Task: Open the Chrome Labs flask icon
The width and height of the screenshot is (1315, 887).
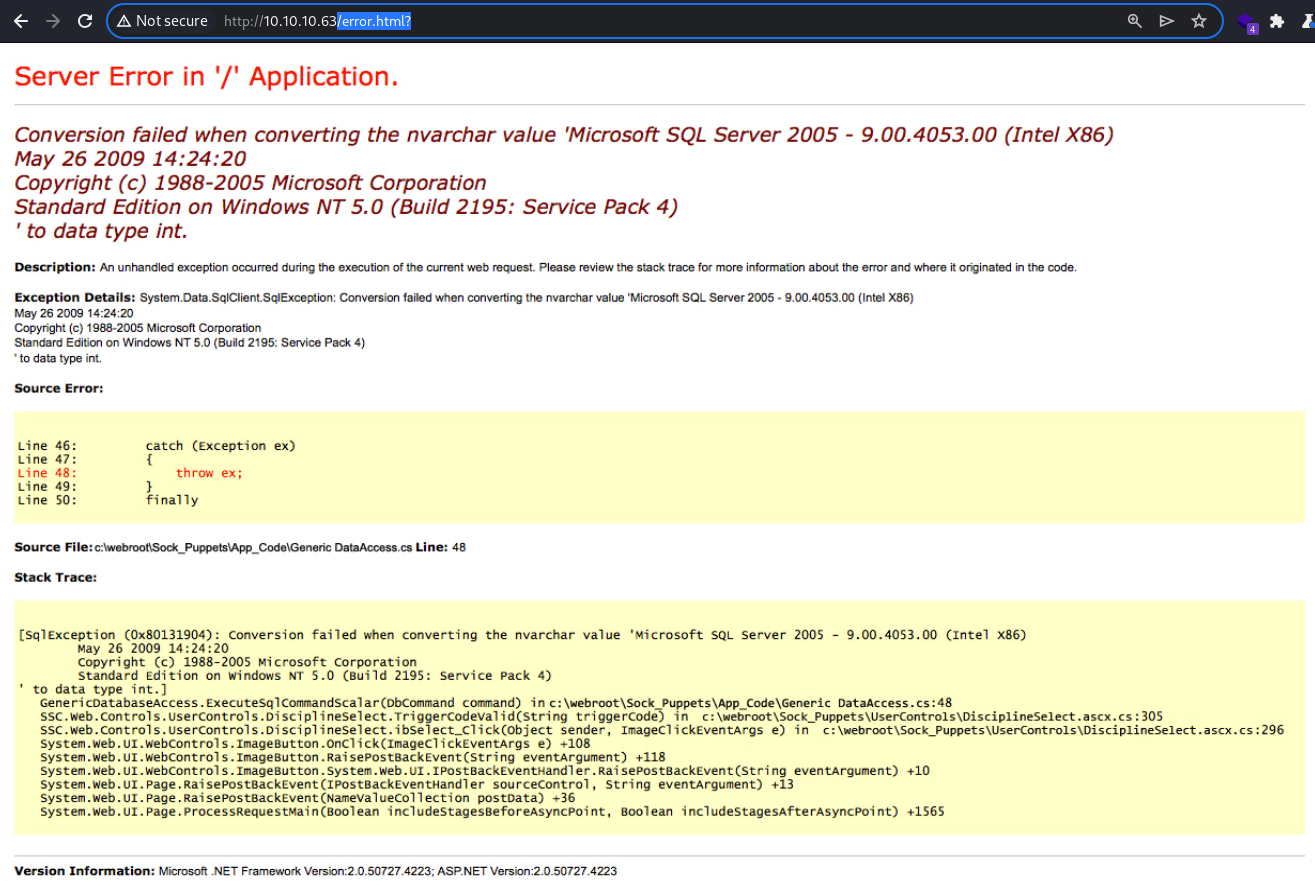Action: 1307,21
